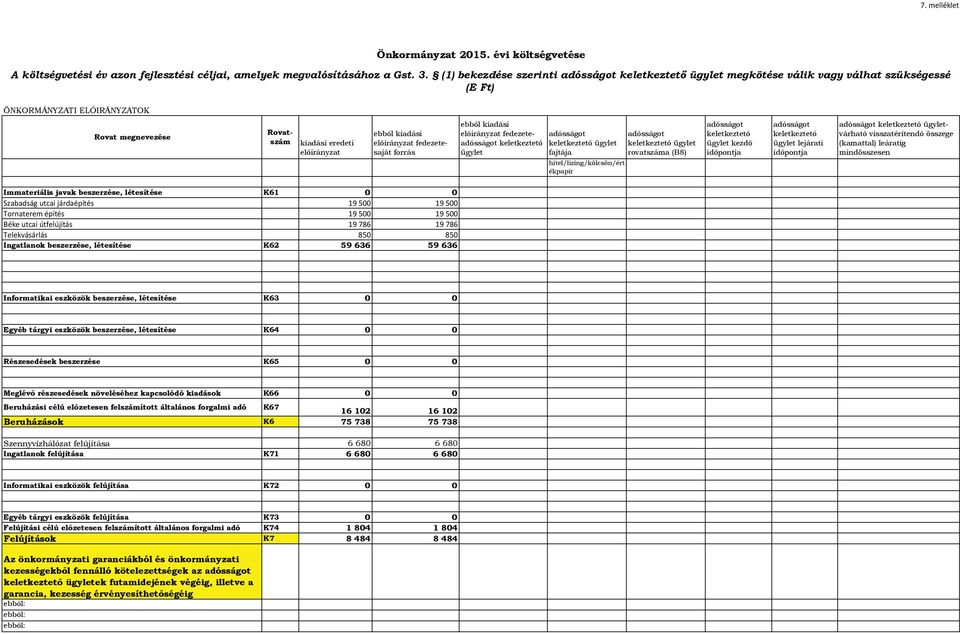The image size is (960, 634).
Task: Click 'Informatikai eszközök felújítása' row label
Action: [x=66, y=485]
